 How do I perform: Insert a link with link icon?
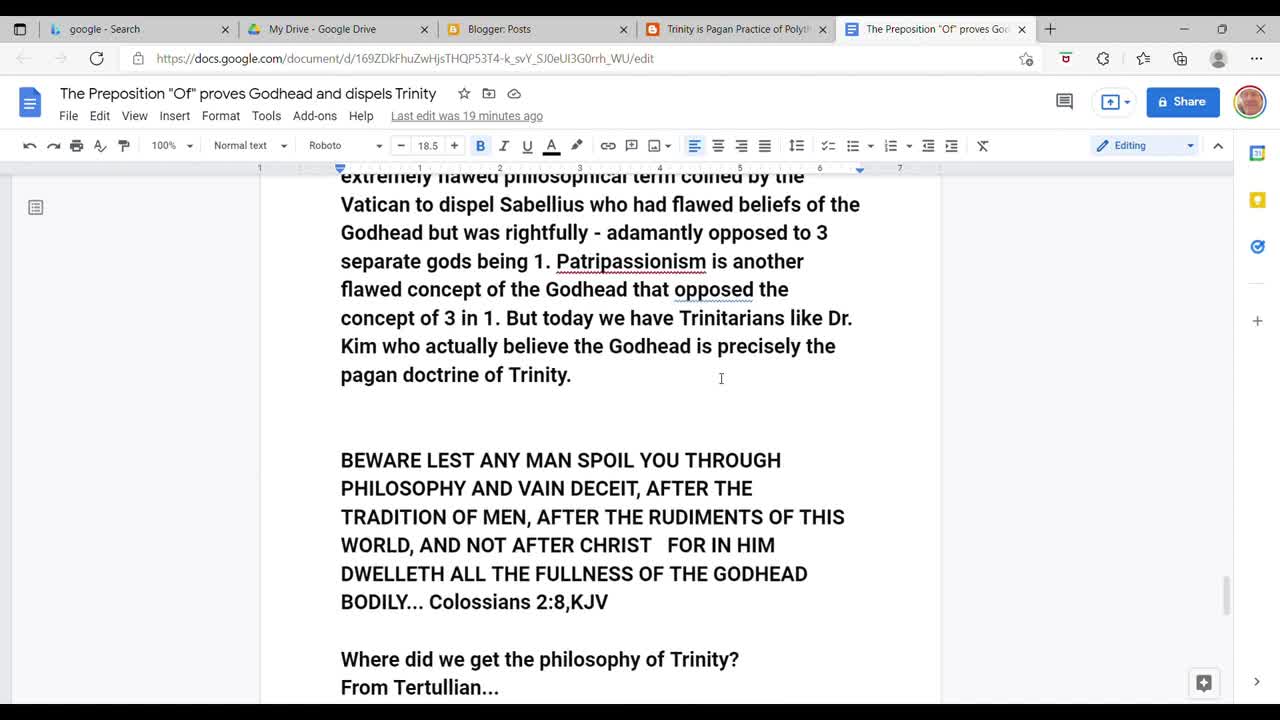tap(608, 146)
